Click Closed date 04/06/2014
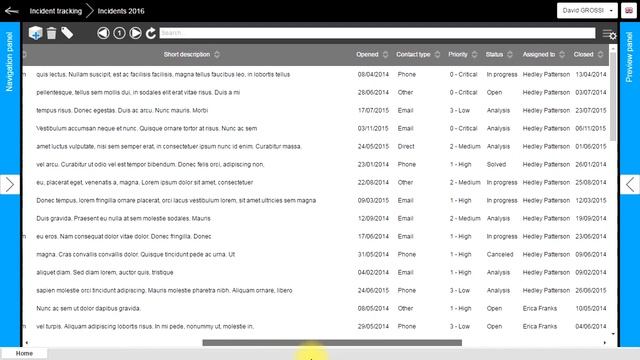This screenshot has width=640, height=360. click(591, 326)
